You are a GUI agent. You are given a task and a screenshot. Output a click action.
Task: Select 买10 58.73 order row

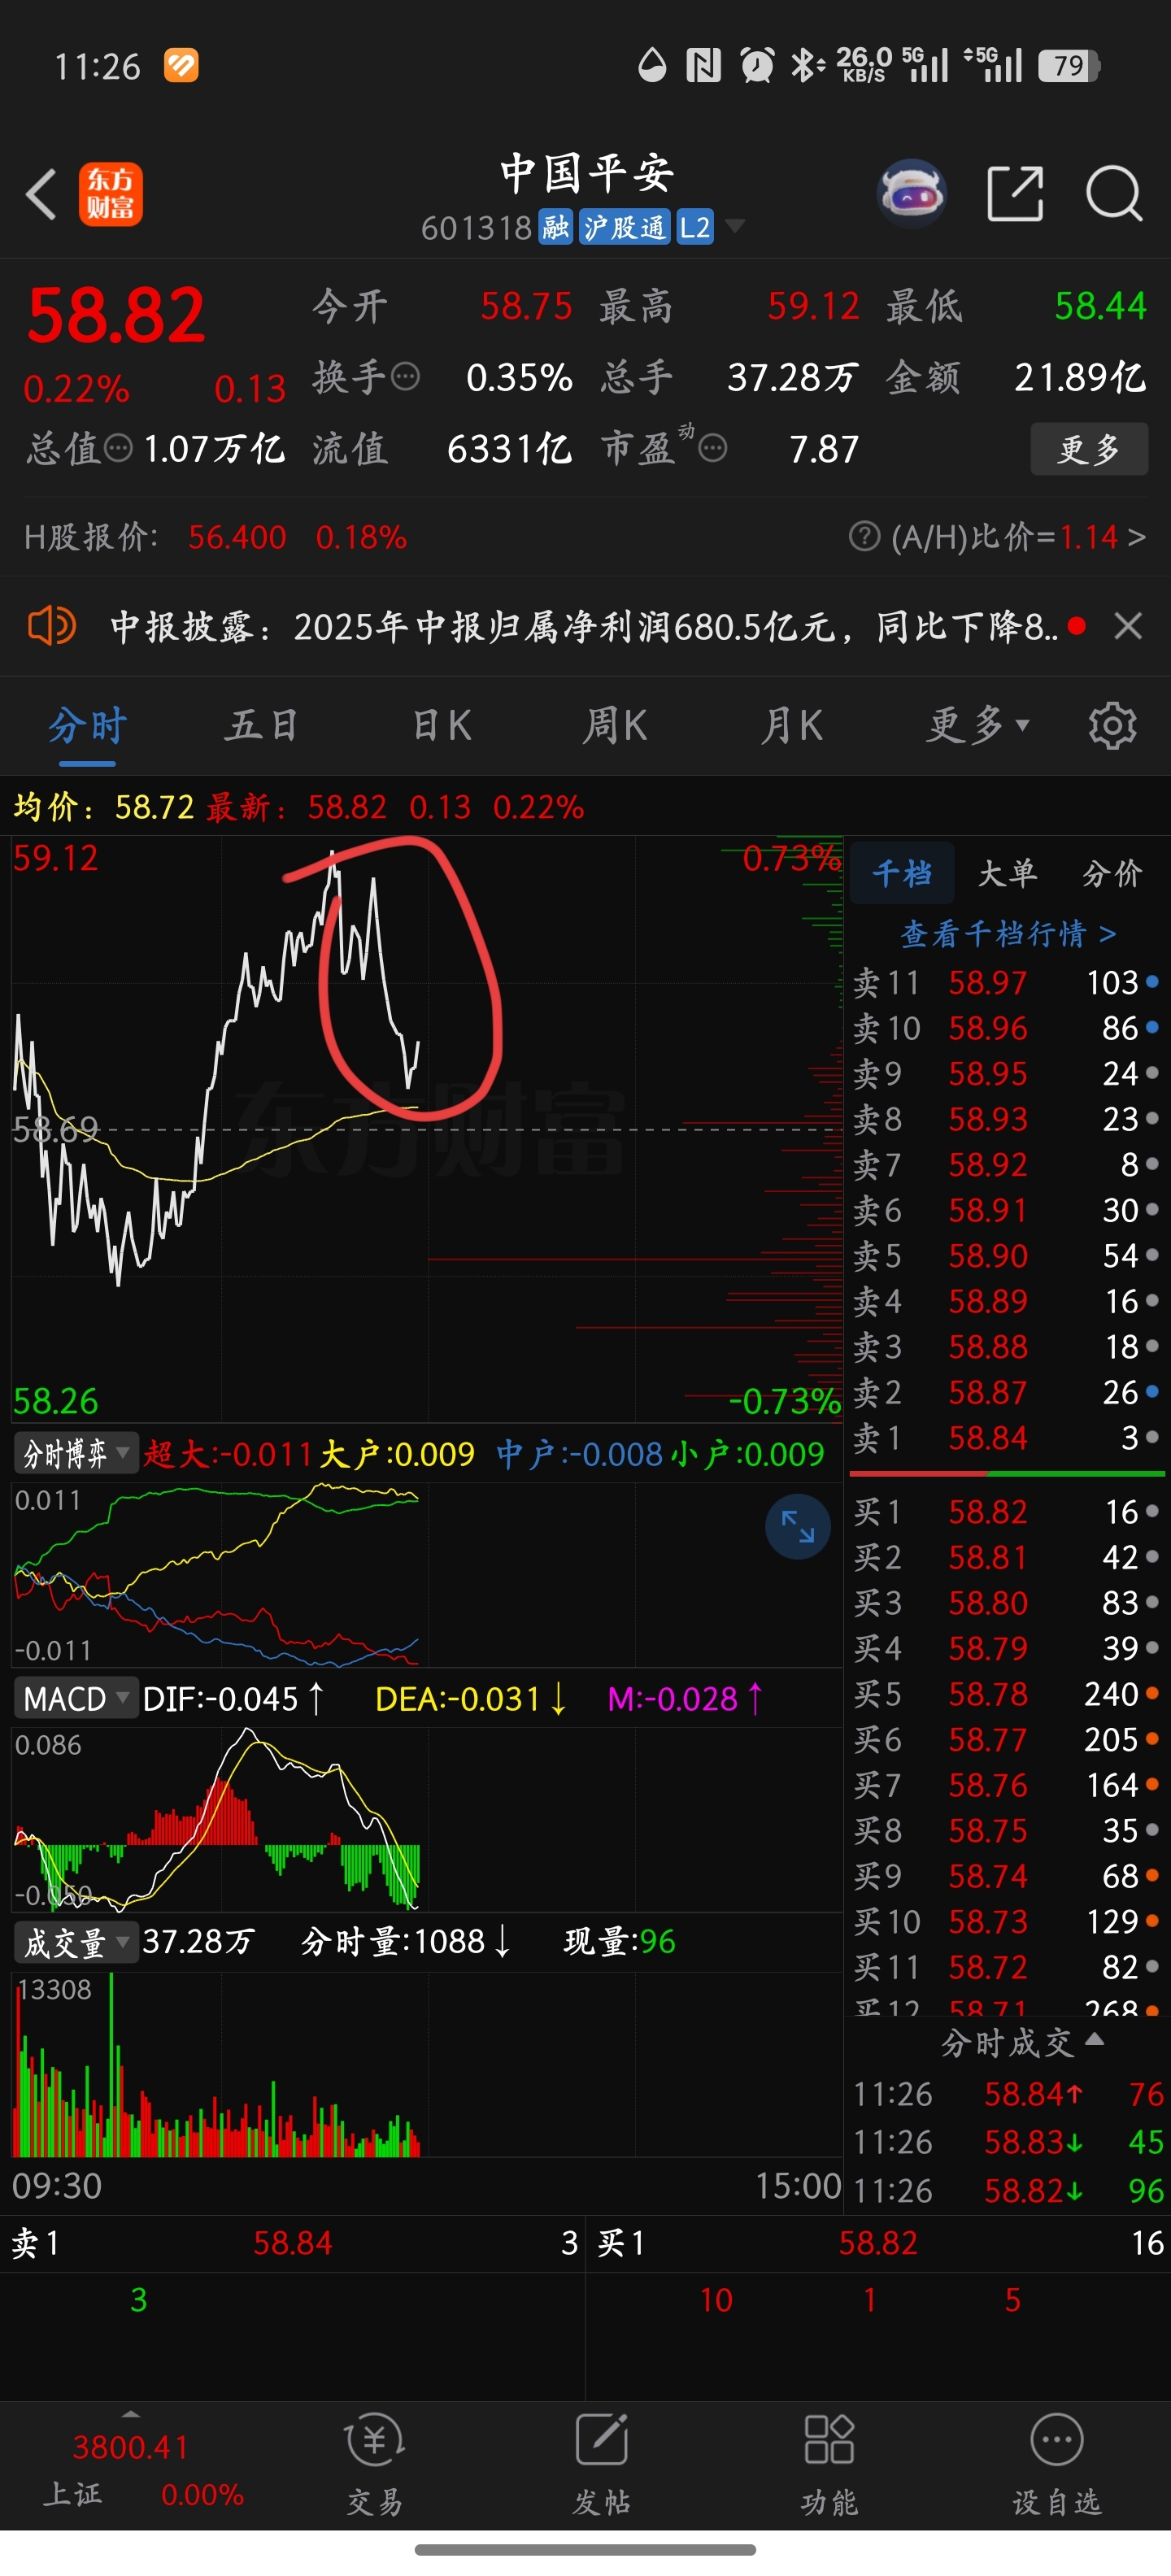pyautogui.click(x=1006, y=1921)
